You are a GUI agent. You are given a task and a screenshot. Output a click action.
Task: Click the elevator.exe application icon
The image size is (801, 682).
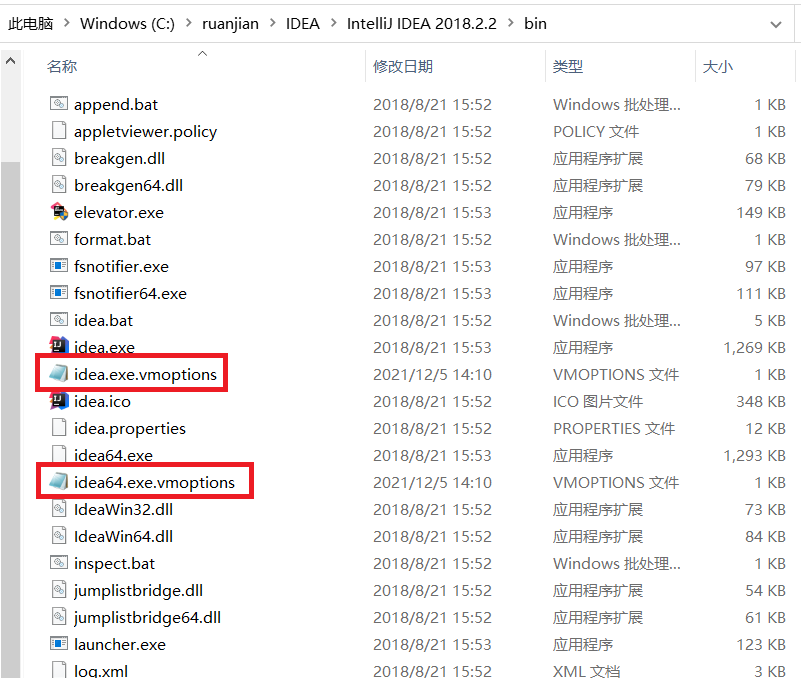pyautogui.click(x=59, y=211)
